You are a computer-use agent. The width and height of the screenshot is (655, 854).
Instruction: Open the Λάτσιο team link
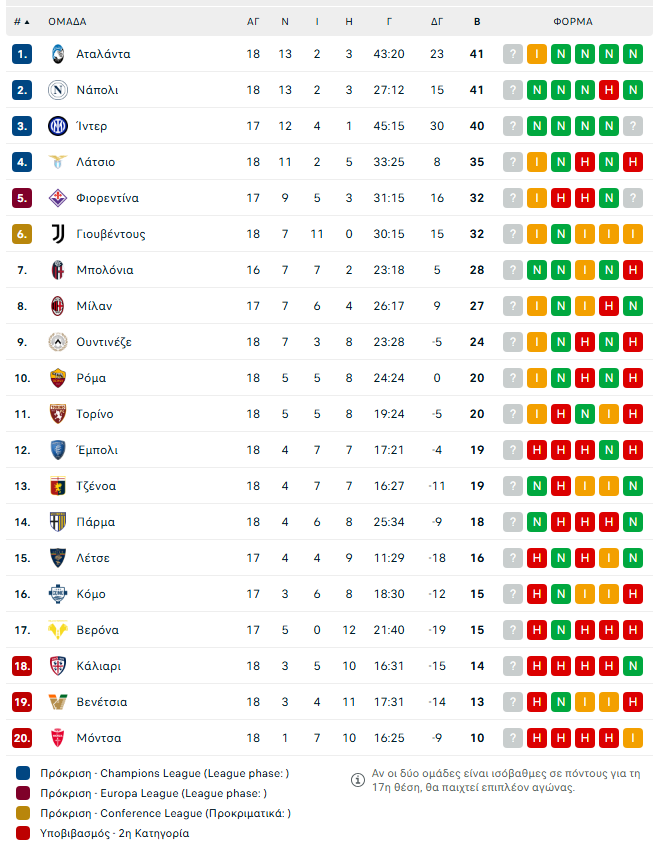point(96,162)
